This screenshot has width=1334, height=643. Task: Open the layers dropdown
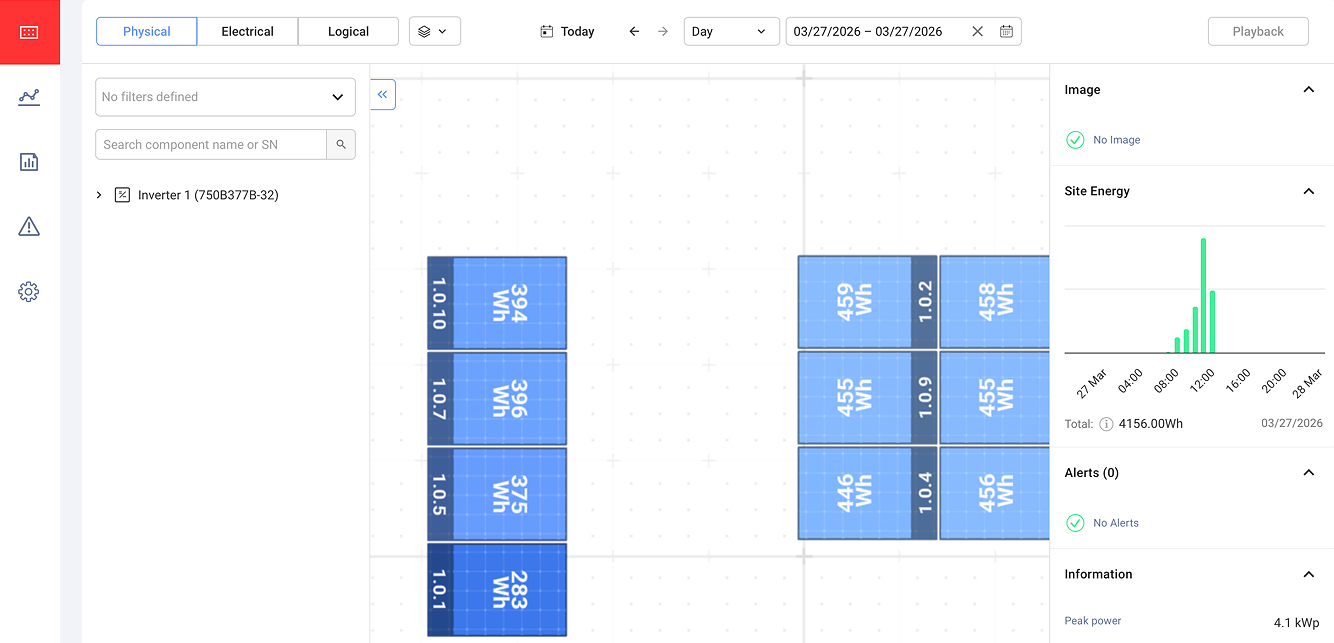pos(434,32)
